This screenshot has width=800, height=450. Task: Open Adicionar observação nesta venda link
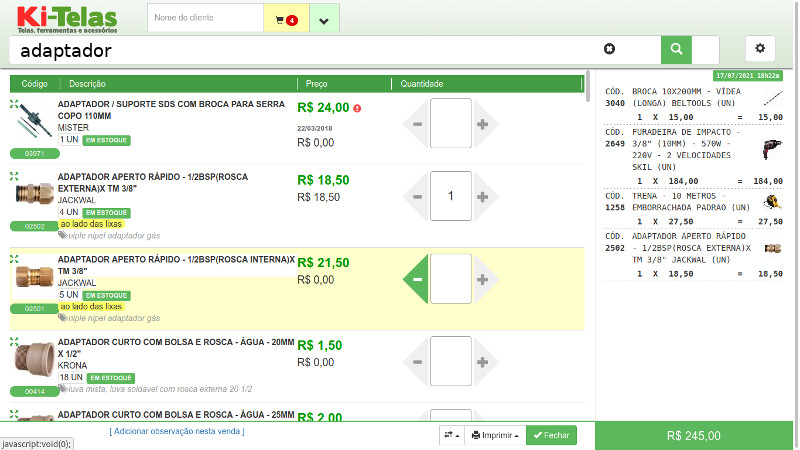pos(177,431)
